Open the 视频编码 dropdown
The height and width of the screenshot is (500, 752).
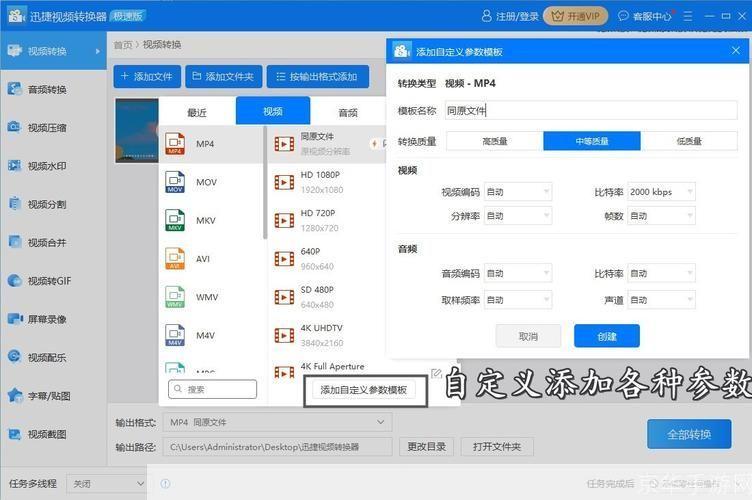point(518,192)
